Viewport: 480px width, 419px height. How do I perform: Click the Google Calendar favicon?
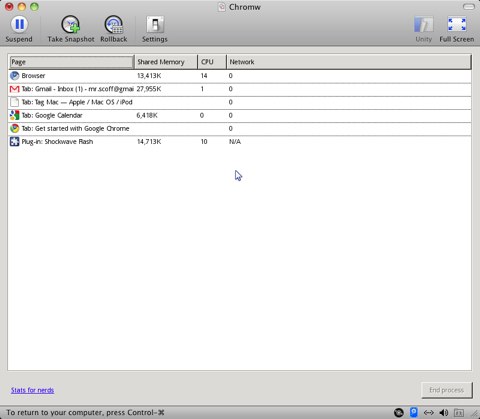14,115
